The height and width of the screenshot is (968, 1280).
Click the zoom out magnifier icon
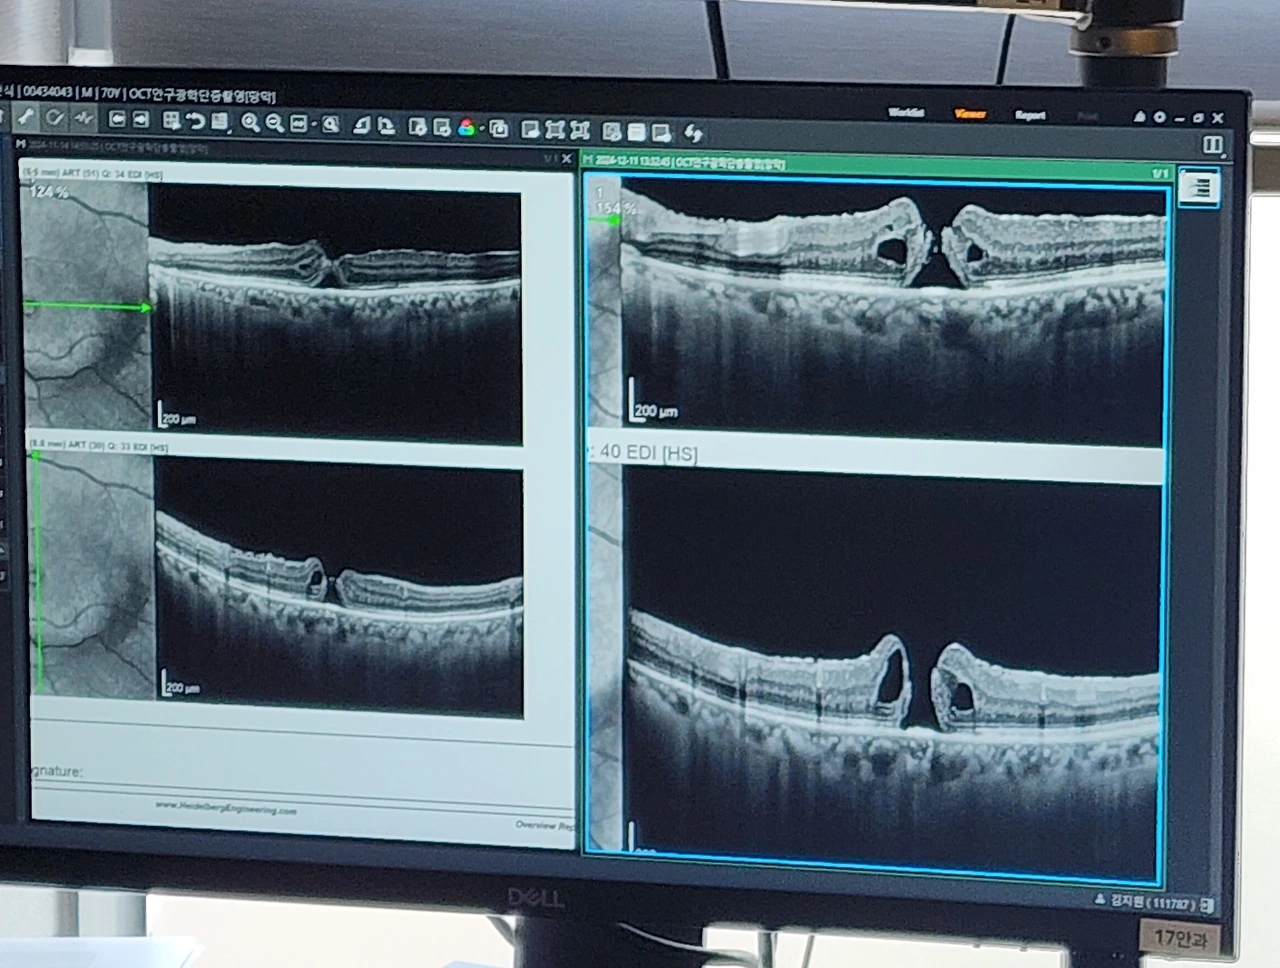tap(273, 123)
